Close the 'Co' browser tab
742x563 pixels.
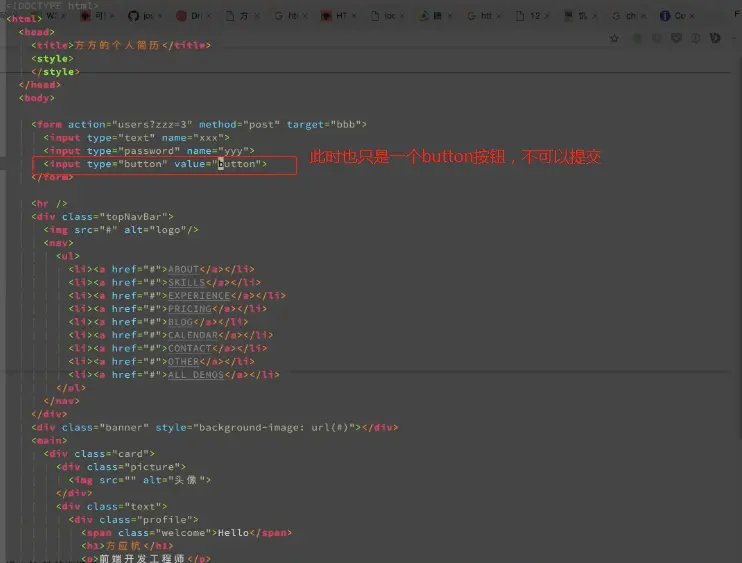click(x=692, y=16)
